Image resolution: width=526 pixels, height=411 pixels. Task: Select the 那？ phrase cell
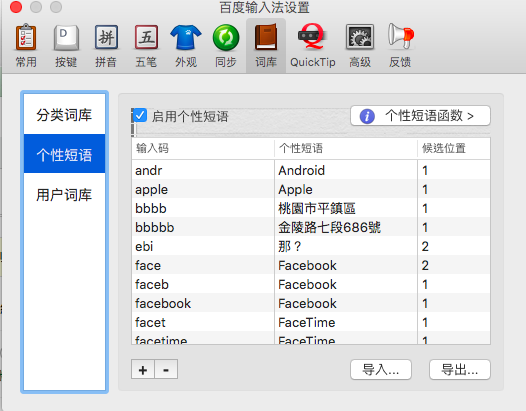(346, 247)
